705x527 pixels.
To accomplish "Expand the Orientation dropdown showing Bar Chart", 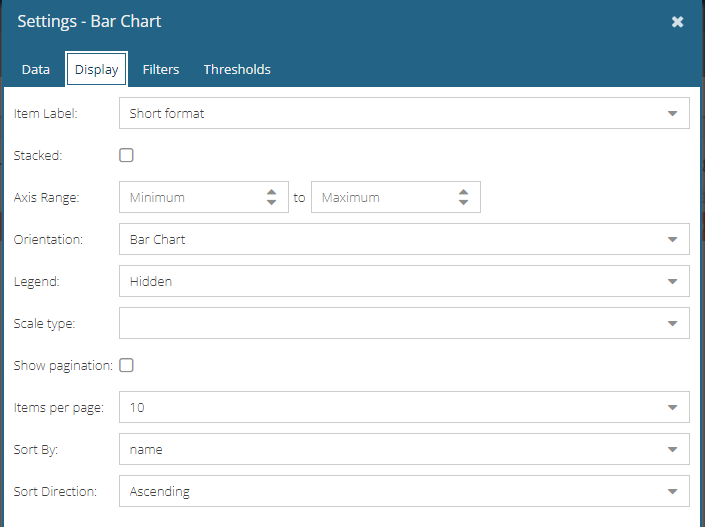I will tap(404, 239).
